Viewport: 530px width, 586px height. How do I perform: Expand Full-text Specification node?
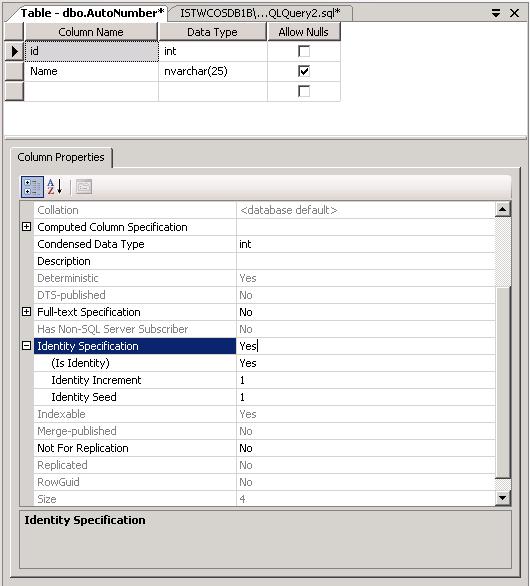pos(27,312)
